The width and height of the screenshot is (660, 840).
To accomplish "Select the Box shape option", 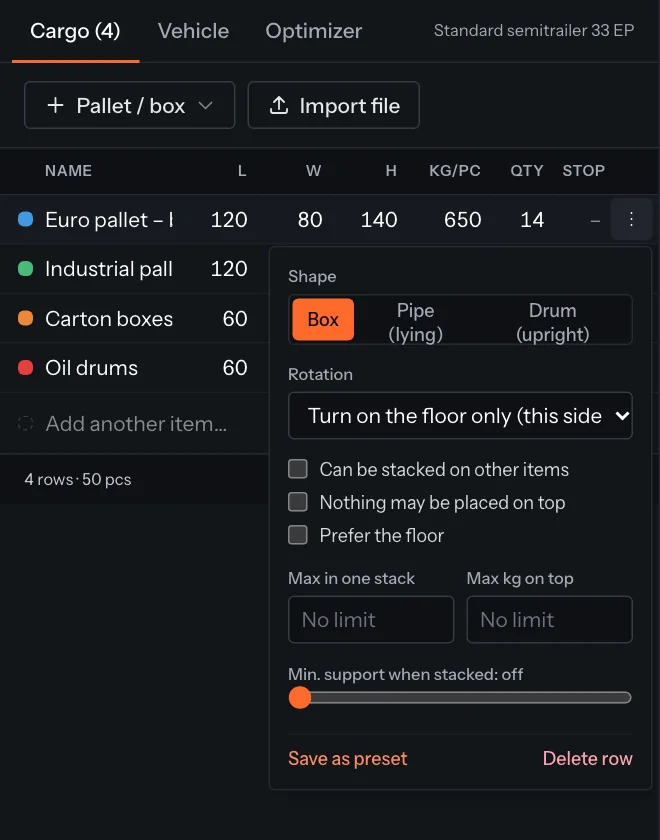I will [323, 319].
